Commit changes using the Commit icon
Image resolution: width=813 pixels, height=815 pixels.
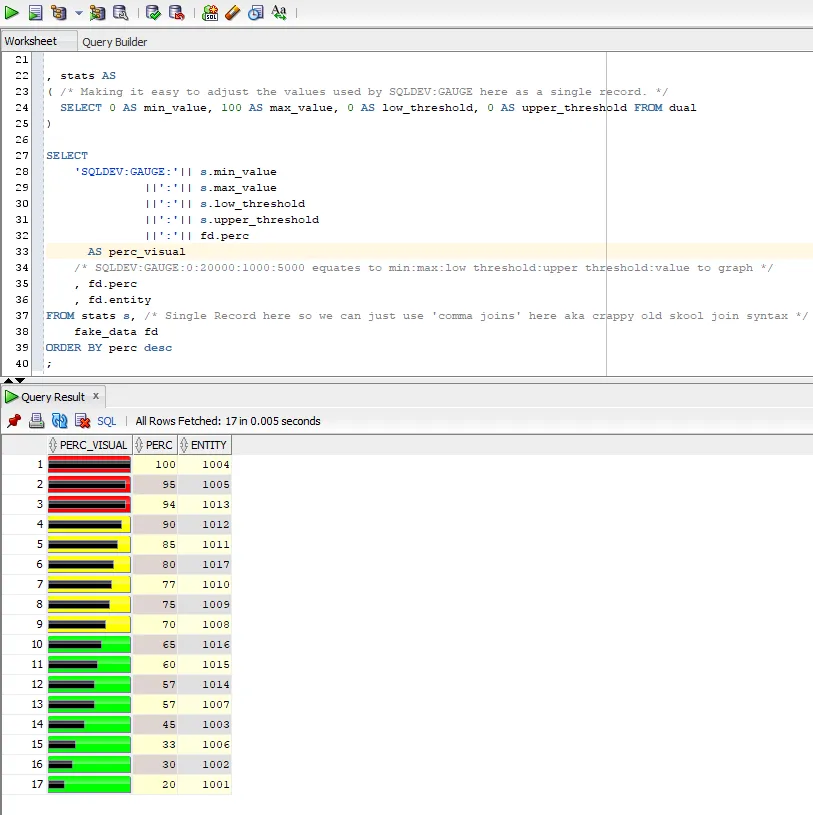coord(153,13)
